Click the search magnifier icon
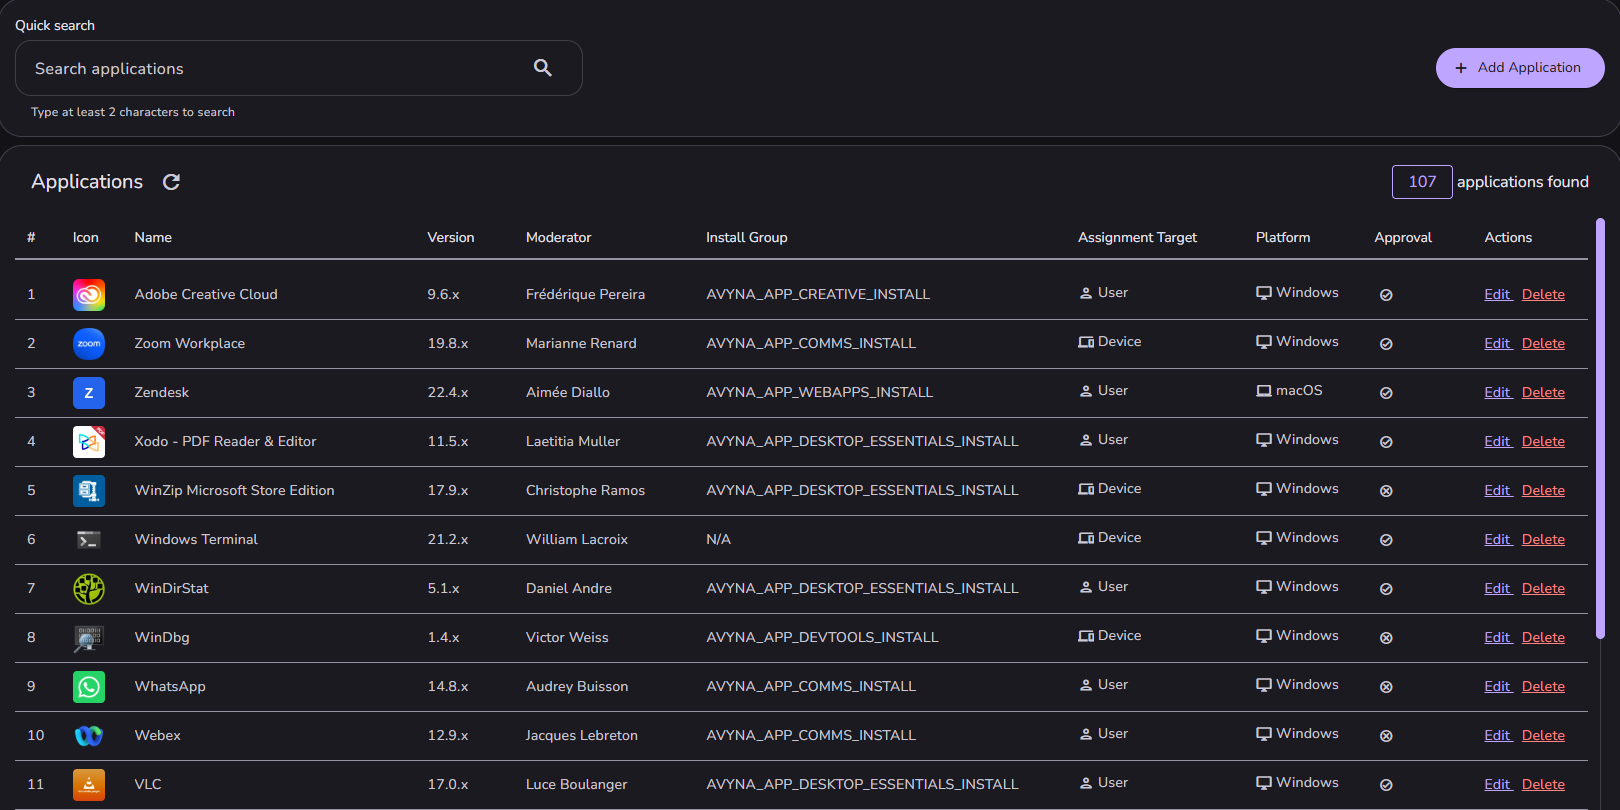This screenshot has height=810, width=1620. 543,68
